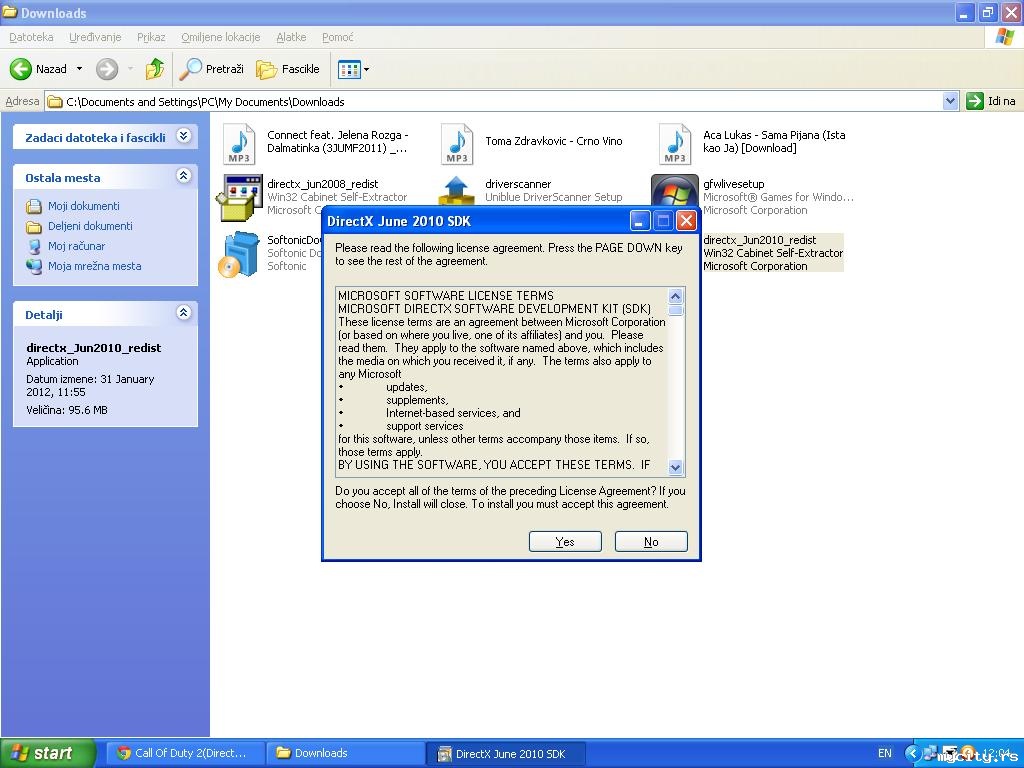Collapse the Ostala mesta panel
The height and width of the screenshot is (768, 1024).
[x=184, y=176]
